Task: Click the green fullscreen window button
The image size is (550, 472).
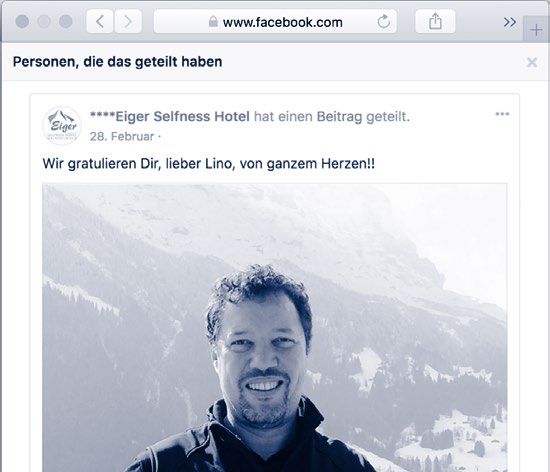Action: (66, 21)
